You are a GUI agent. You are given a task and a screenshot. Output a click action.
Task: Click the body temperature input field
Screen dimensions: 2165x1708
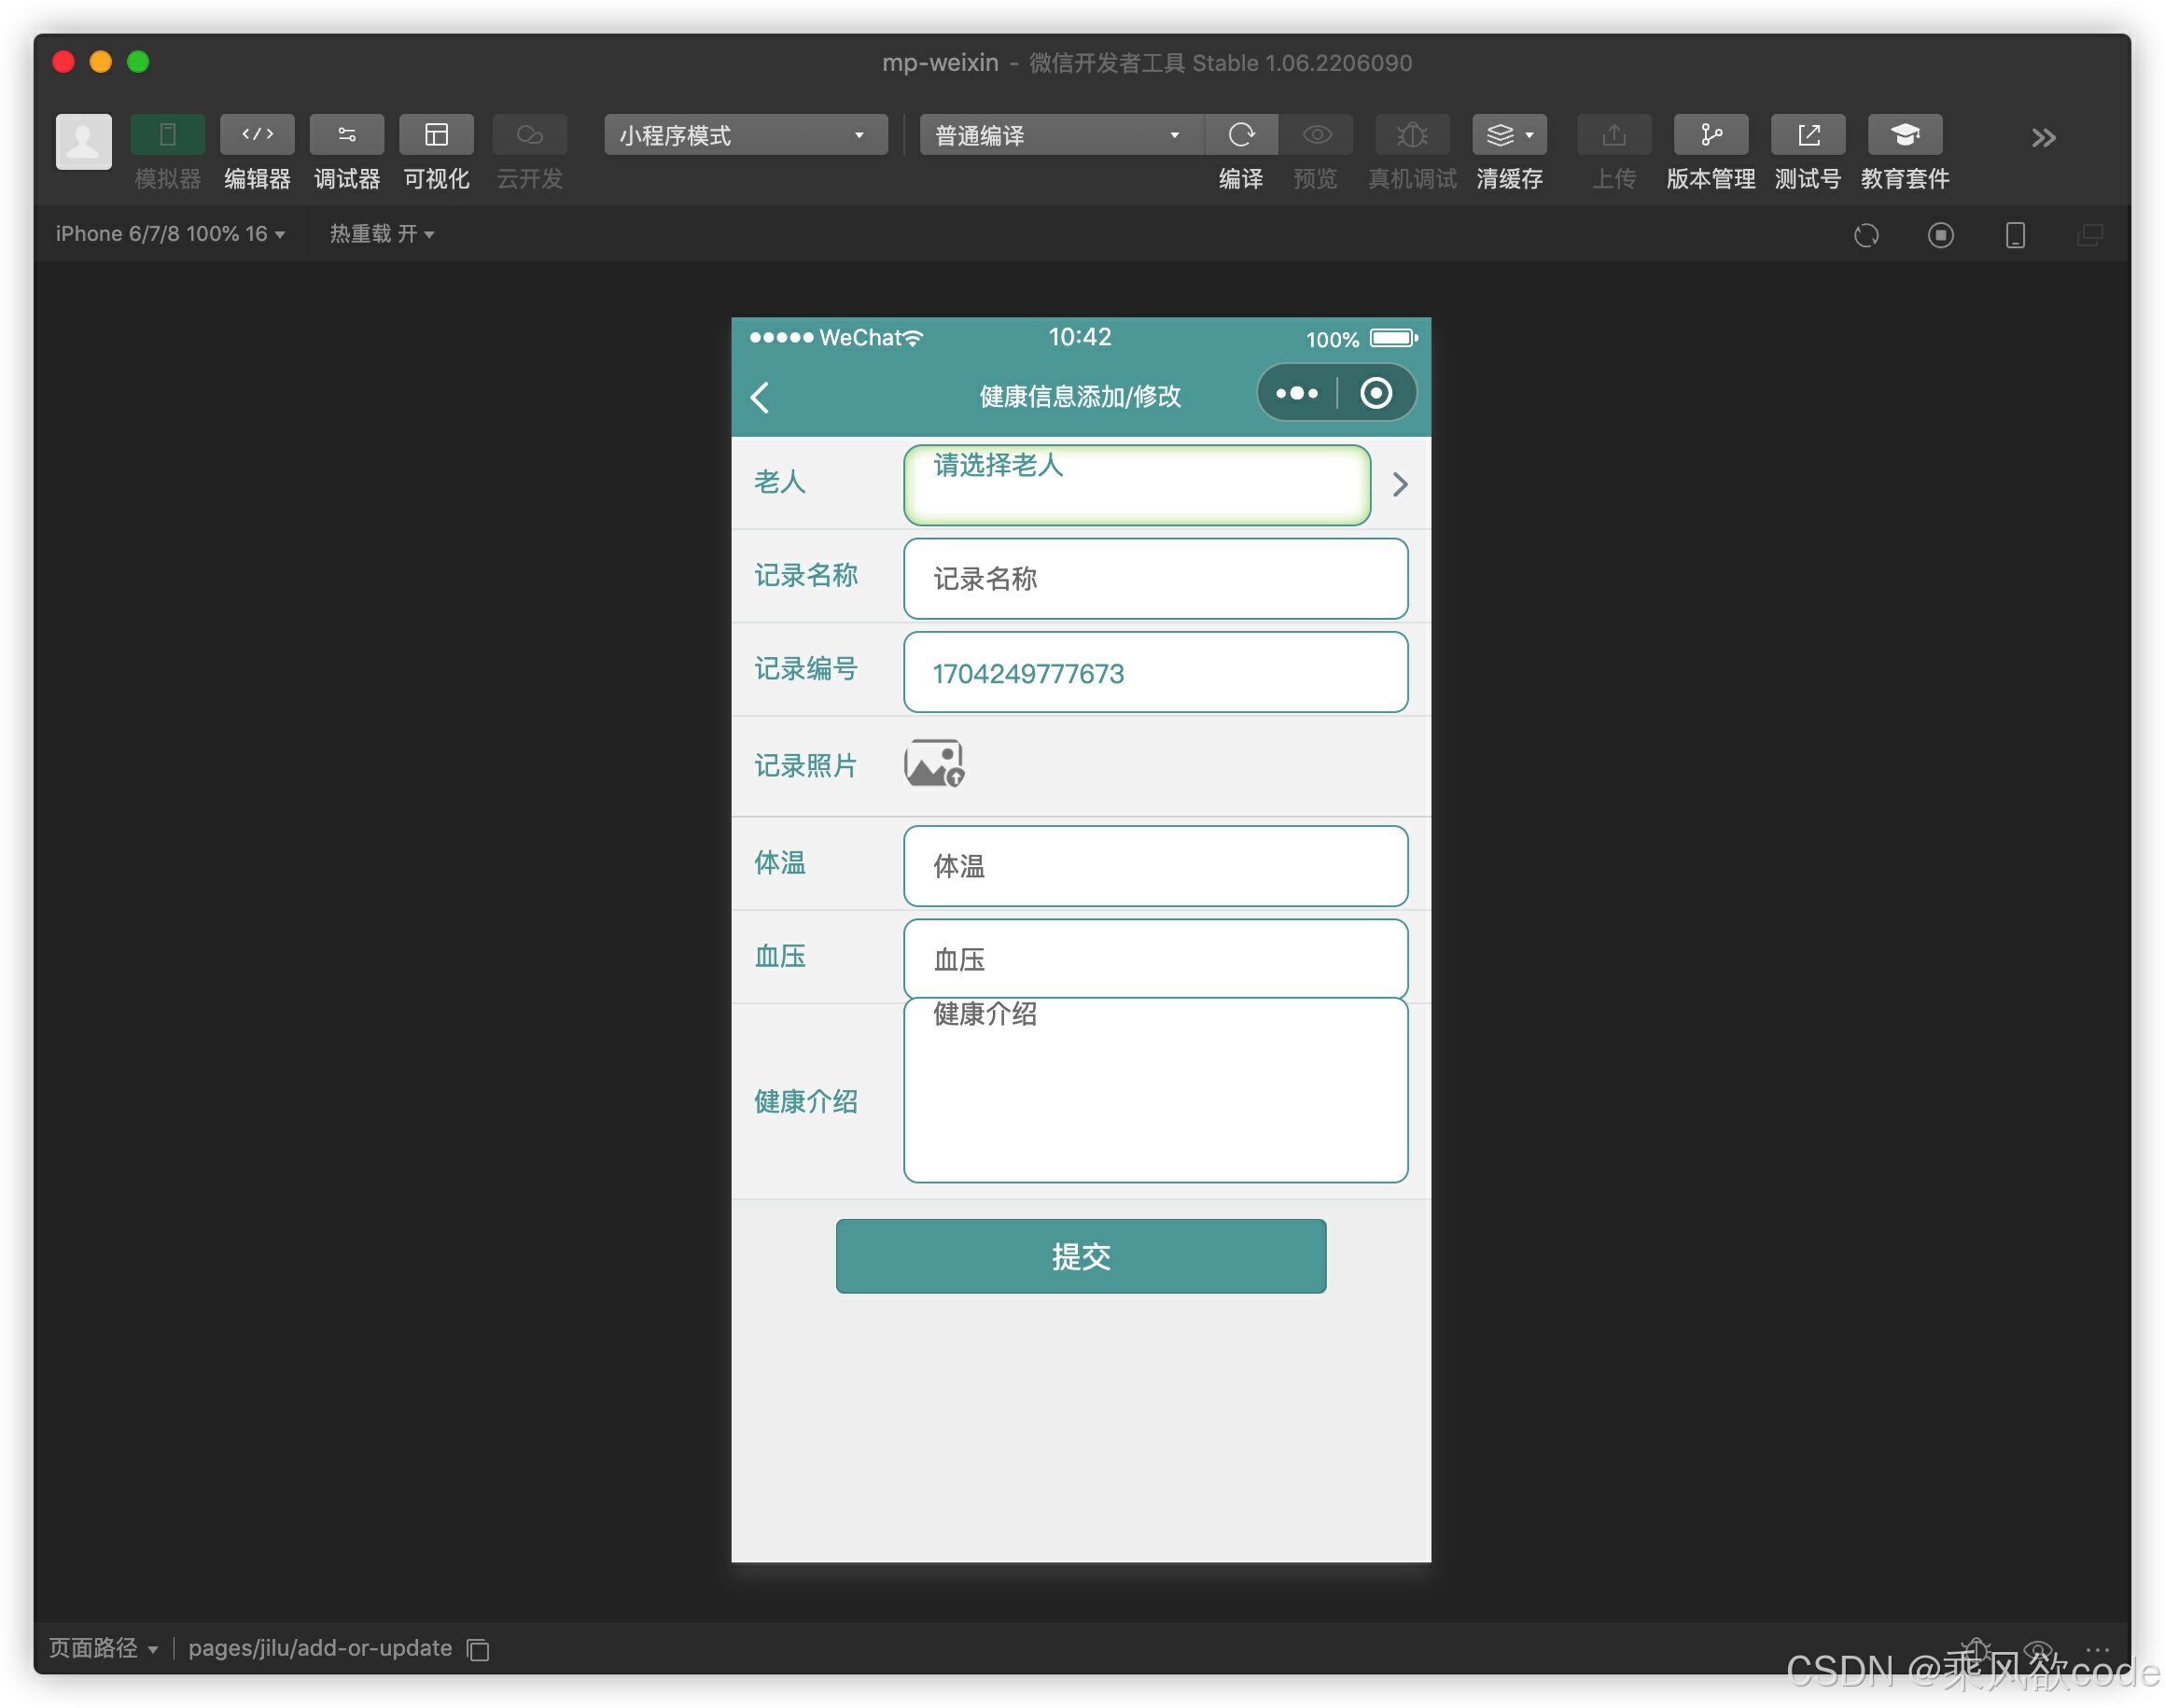click(x=1155, y=866)
